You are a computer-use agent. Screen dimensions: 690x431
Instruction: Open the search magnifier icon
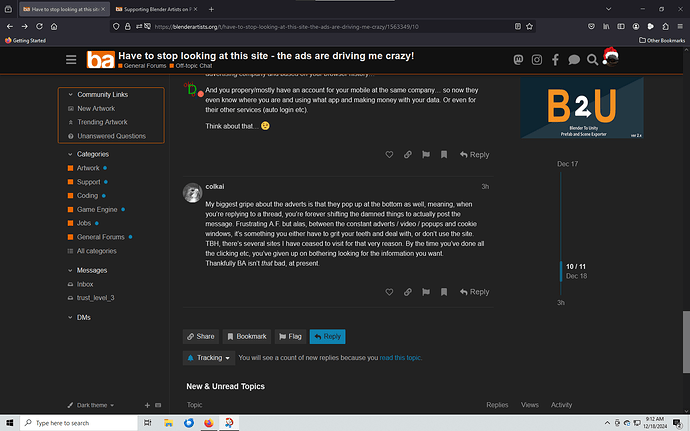pyautogui.click(x=592, y=59)
